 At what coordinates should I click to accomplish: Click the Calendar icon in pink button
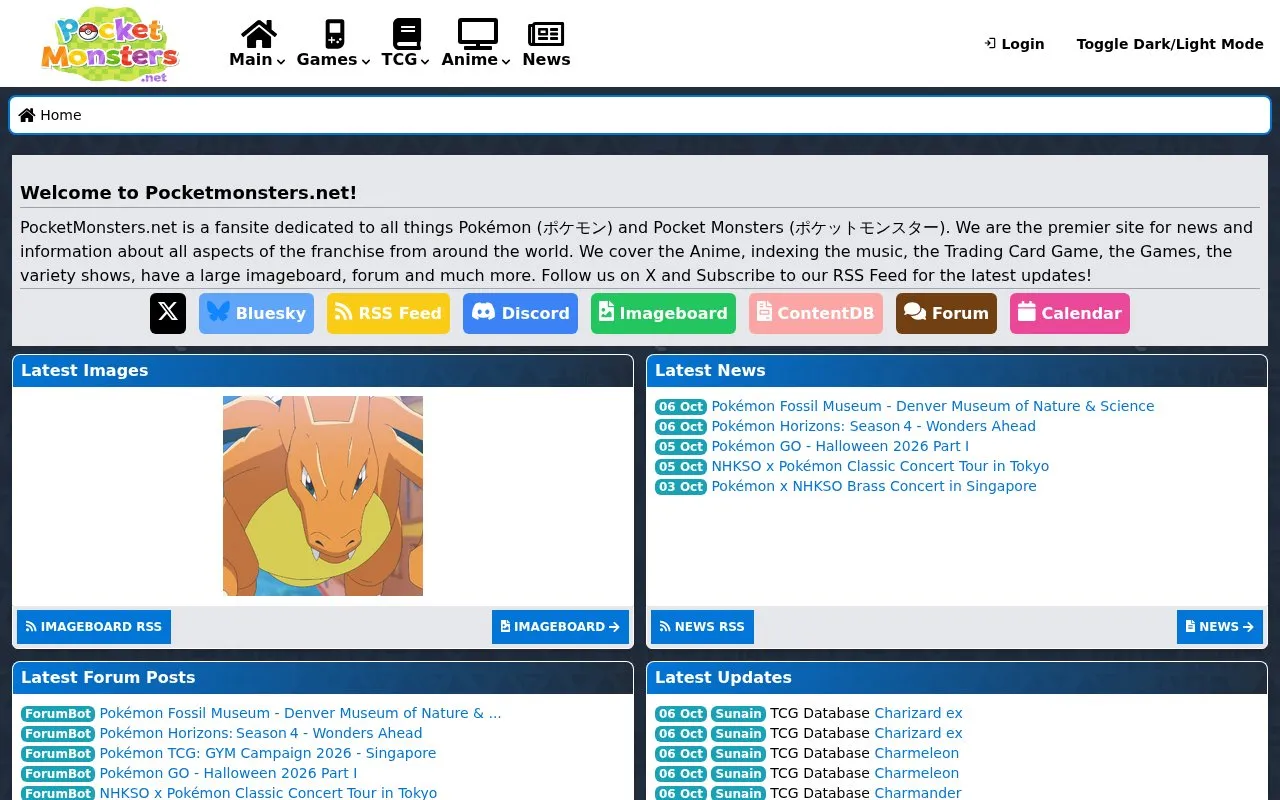click(1027, 312)
